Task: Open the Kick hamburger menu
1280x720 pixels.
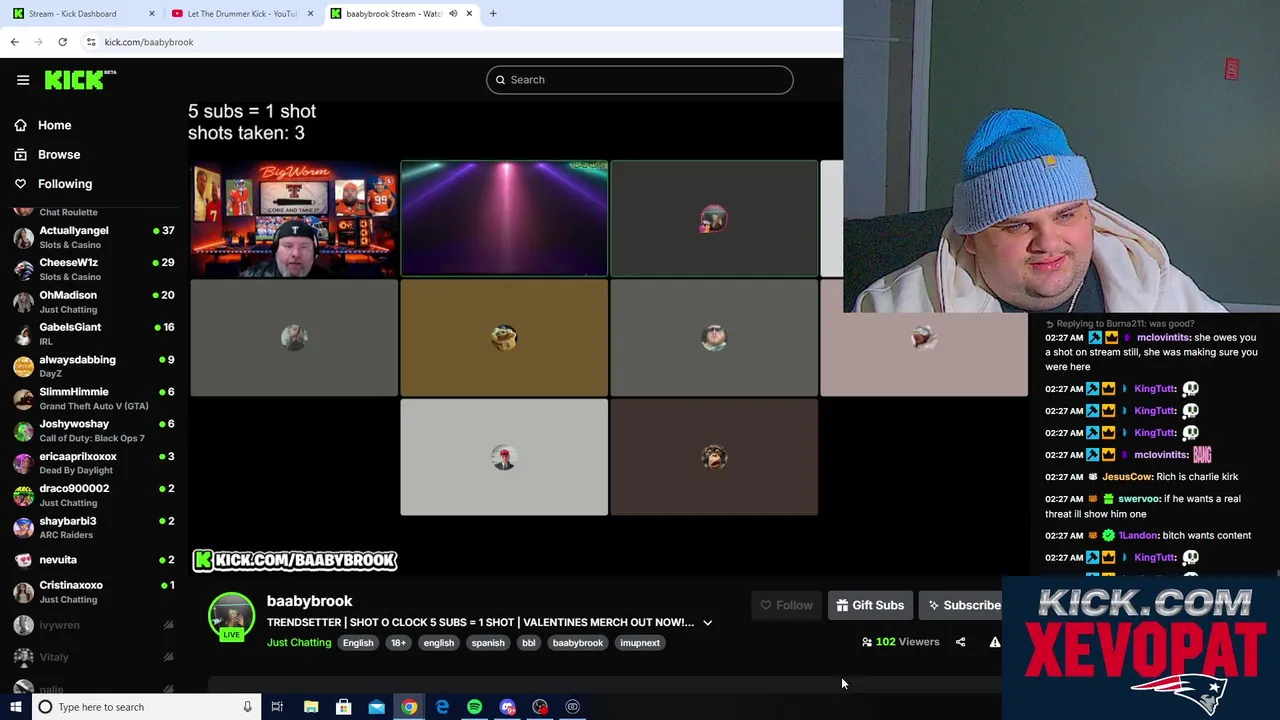Action: 23,80
